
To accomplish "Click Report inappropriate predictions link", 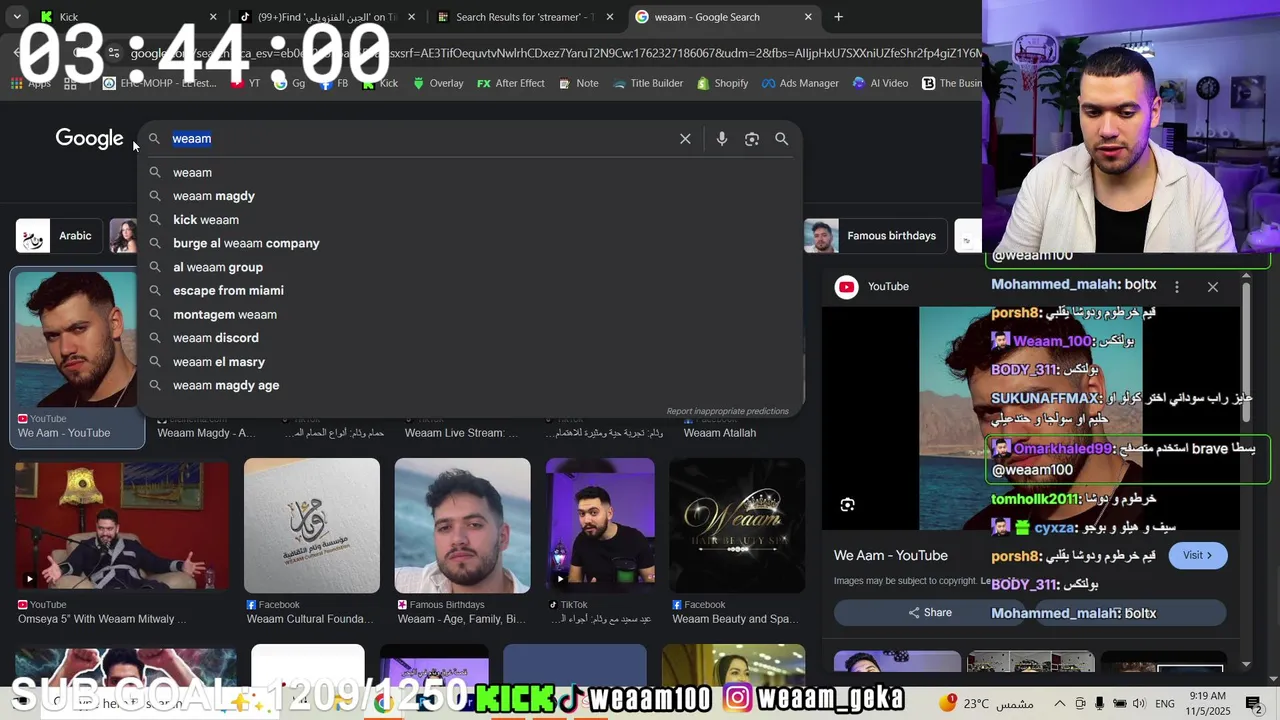I will pos(728,411).
